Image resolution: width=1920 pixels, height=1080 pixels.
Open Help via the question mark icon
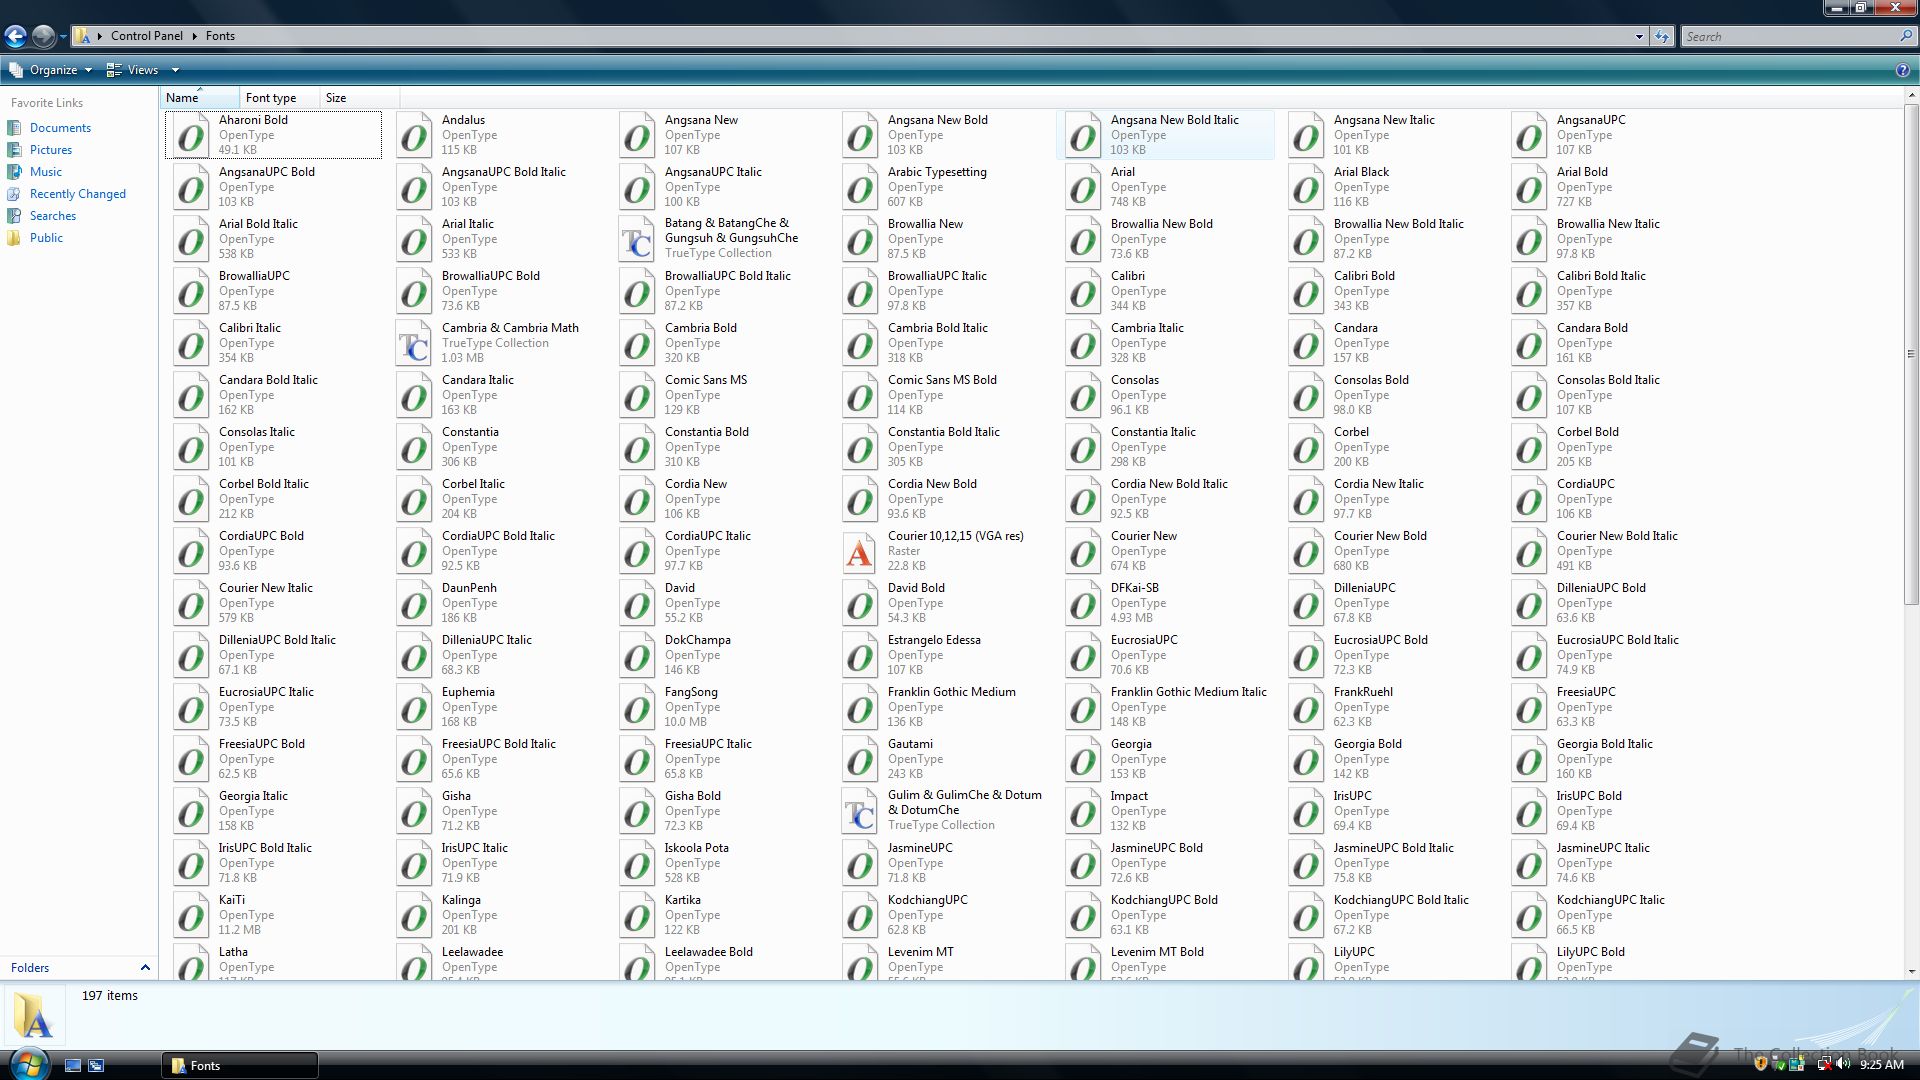[x=1903, y=70]
